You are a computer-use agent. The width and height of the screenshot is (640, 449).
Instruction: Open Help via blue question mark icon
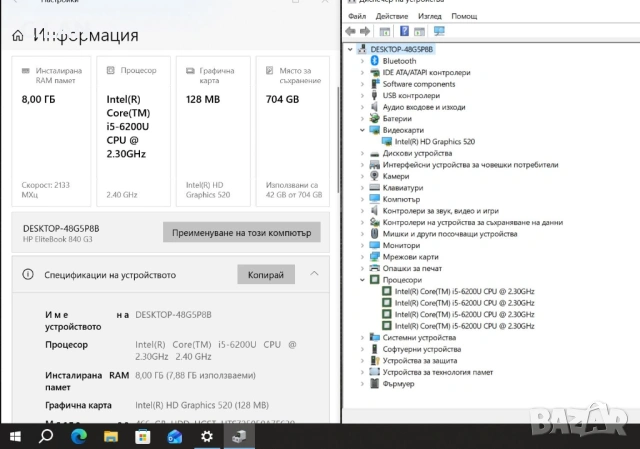click(404, 31)
